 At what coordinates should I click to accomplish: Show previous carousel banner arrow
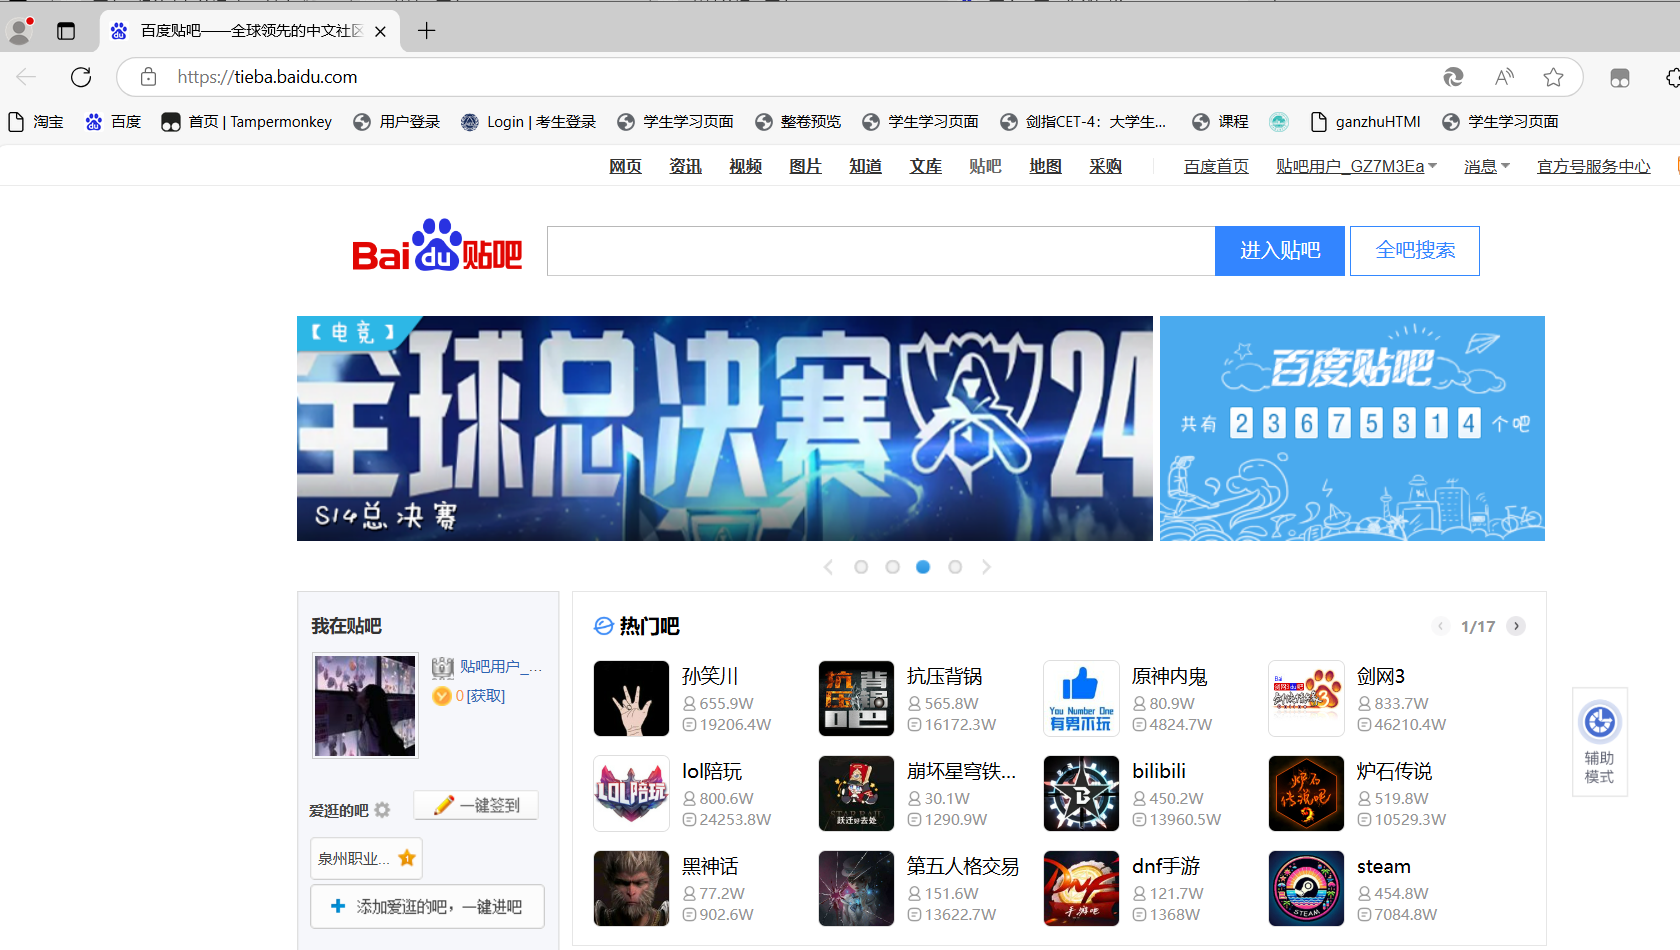(828, 567)
